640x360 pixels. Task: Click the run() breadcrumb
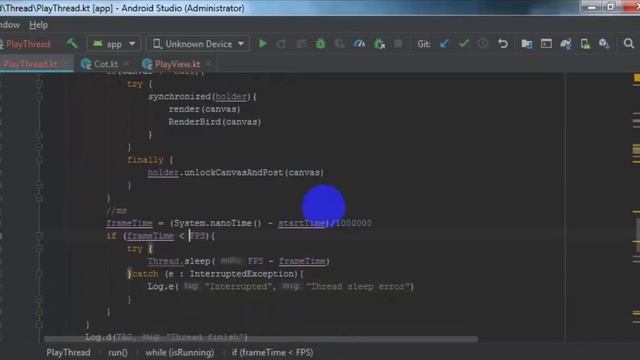[x=118, y=352]
